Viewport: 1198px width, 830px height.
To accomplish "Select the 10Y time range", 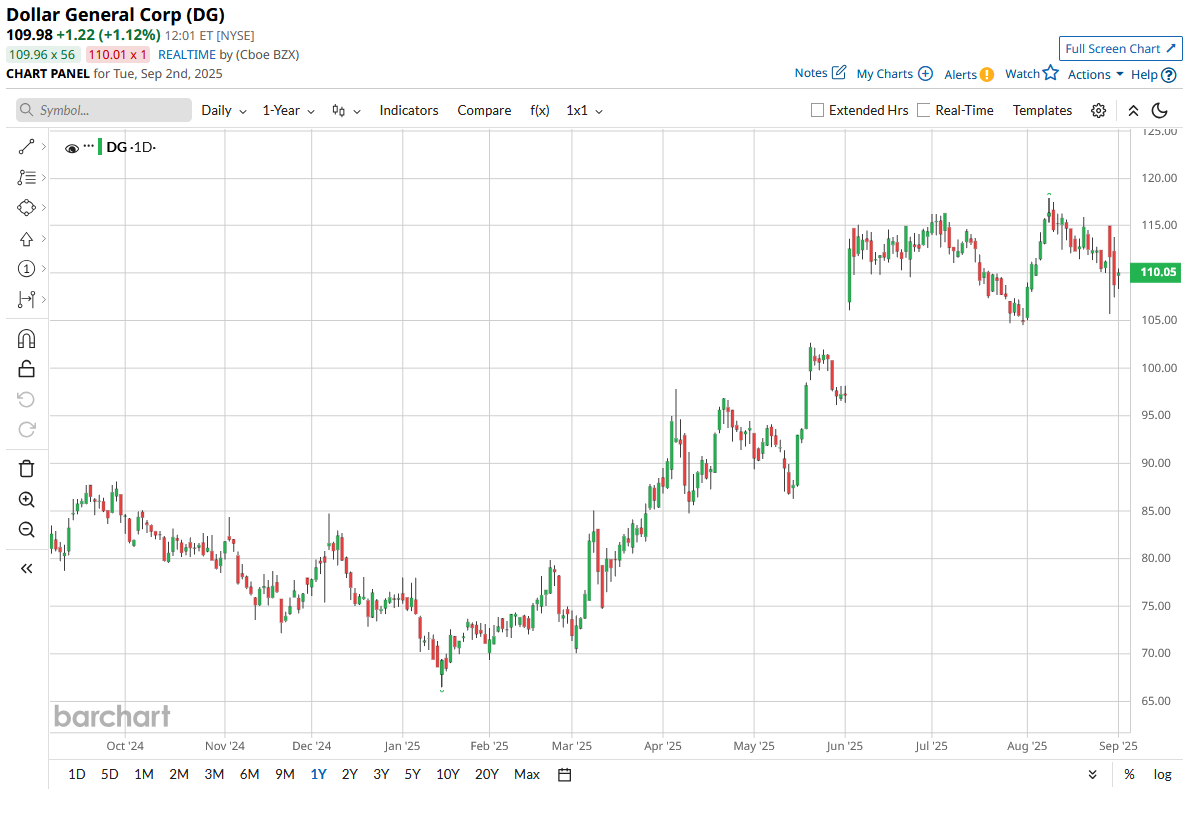I will (448, 775).
